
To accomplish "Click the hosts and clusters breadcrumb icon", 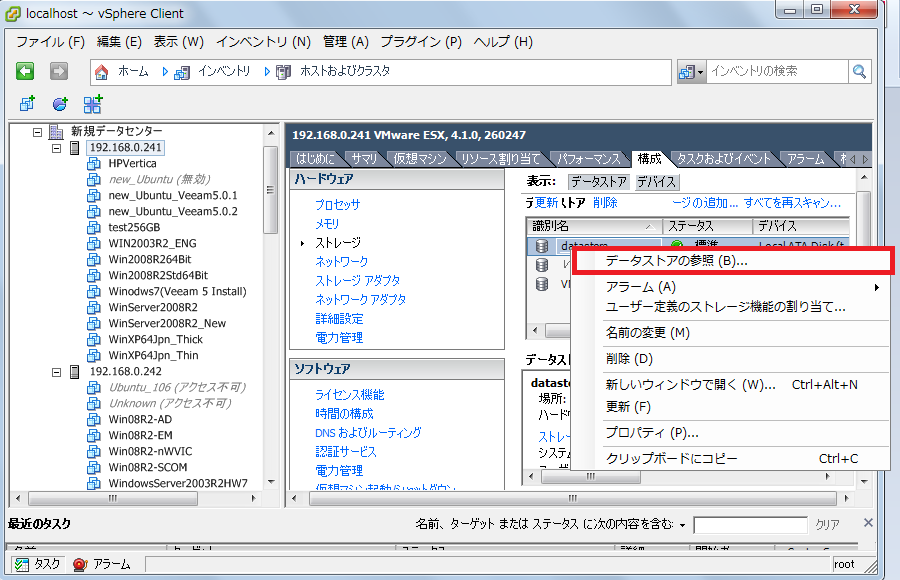I will (284, 72).
